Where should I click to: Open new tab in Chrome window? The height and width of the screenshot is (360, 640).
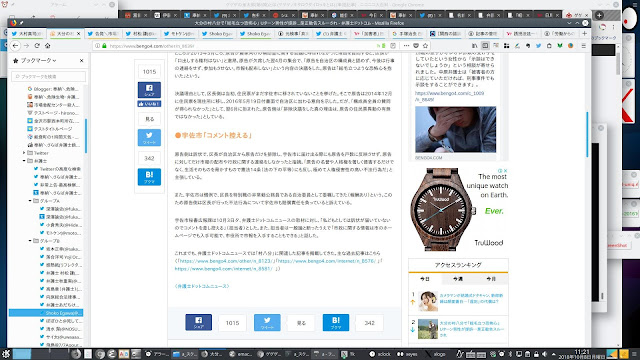599,16
